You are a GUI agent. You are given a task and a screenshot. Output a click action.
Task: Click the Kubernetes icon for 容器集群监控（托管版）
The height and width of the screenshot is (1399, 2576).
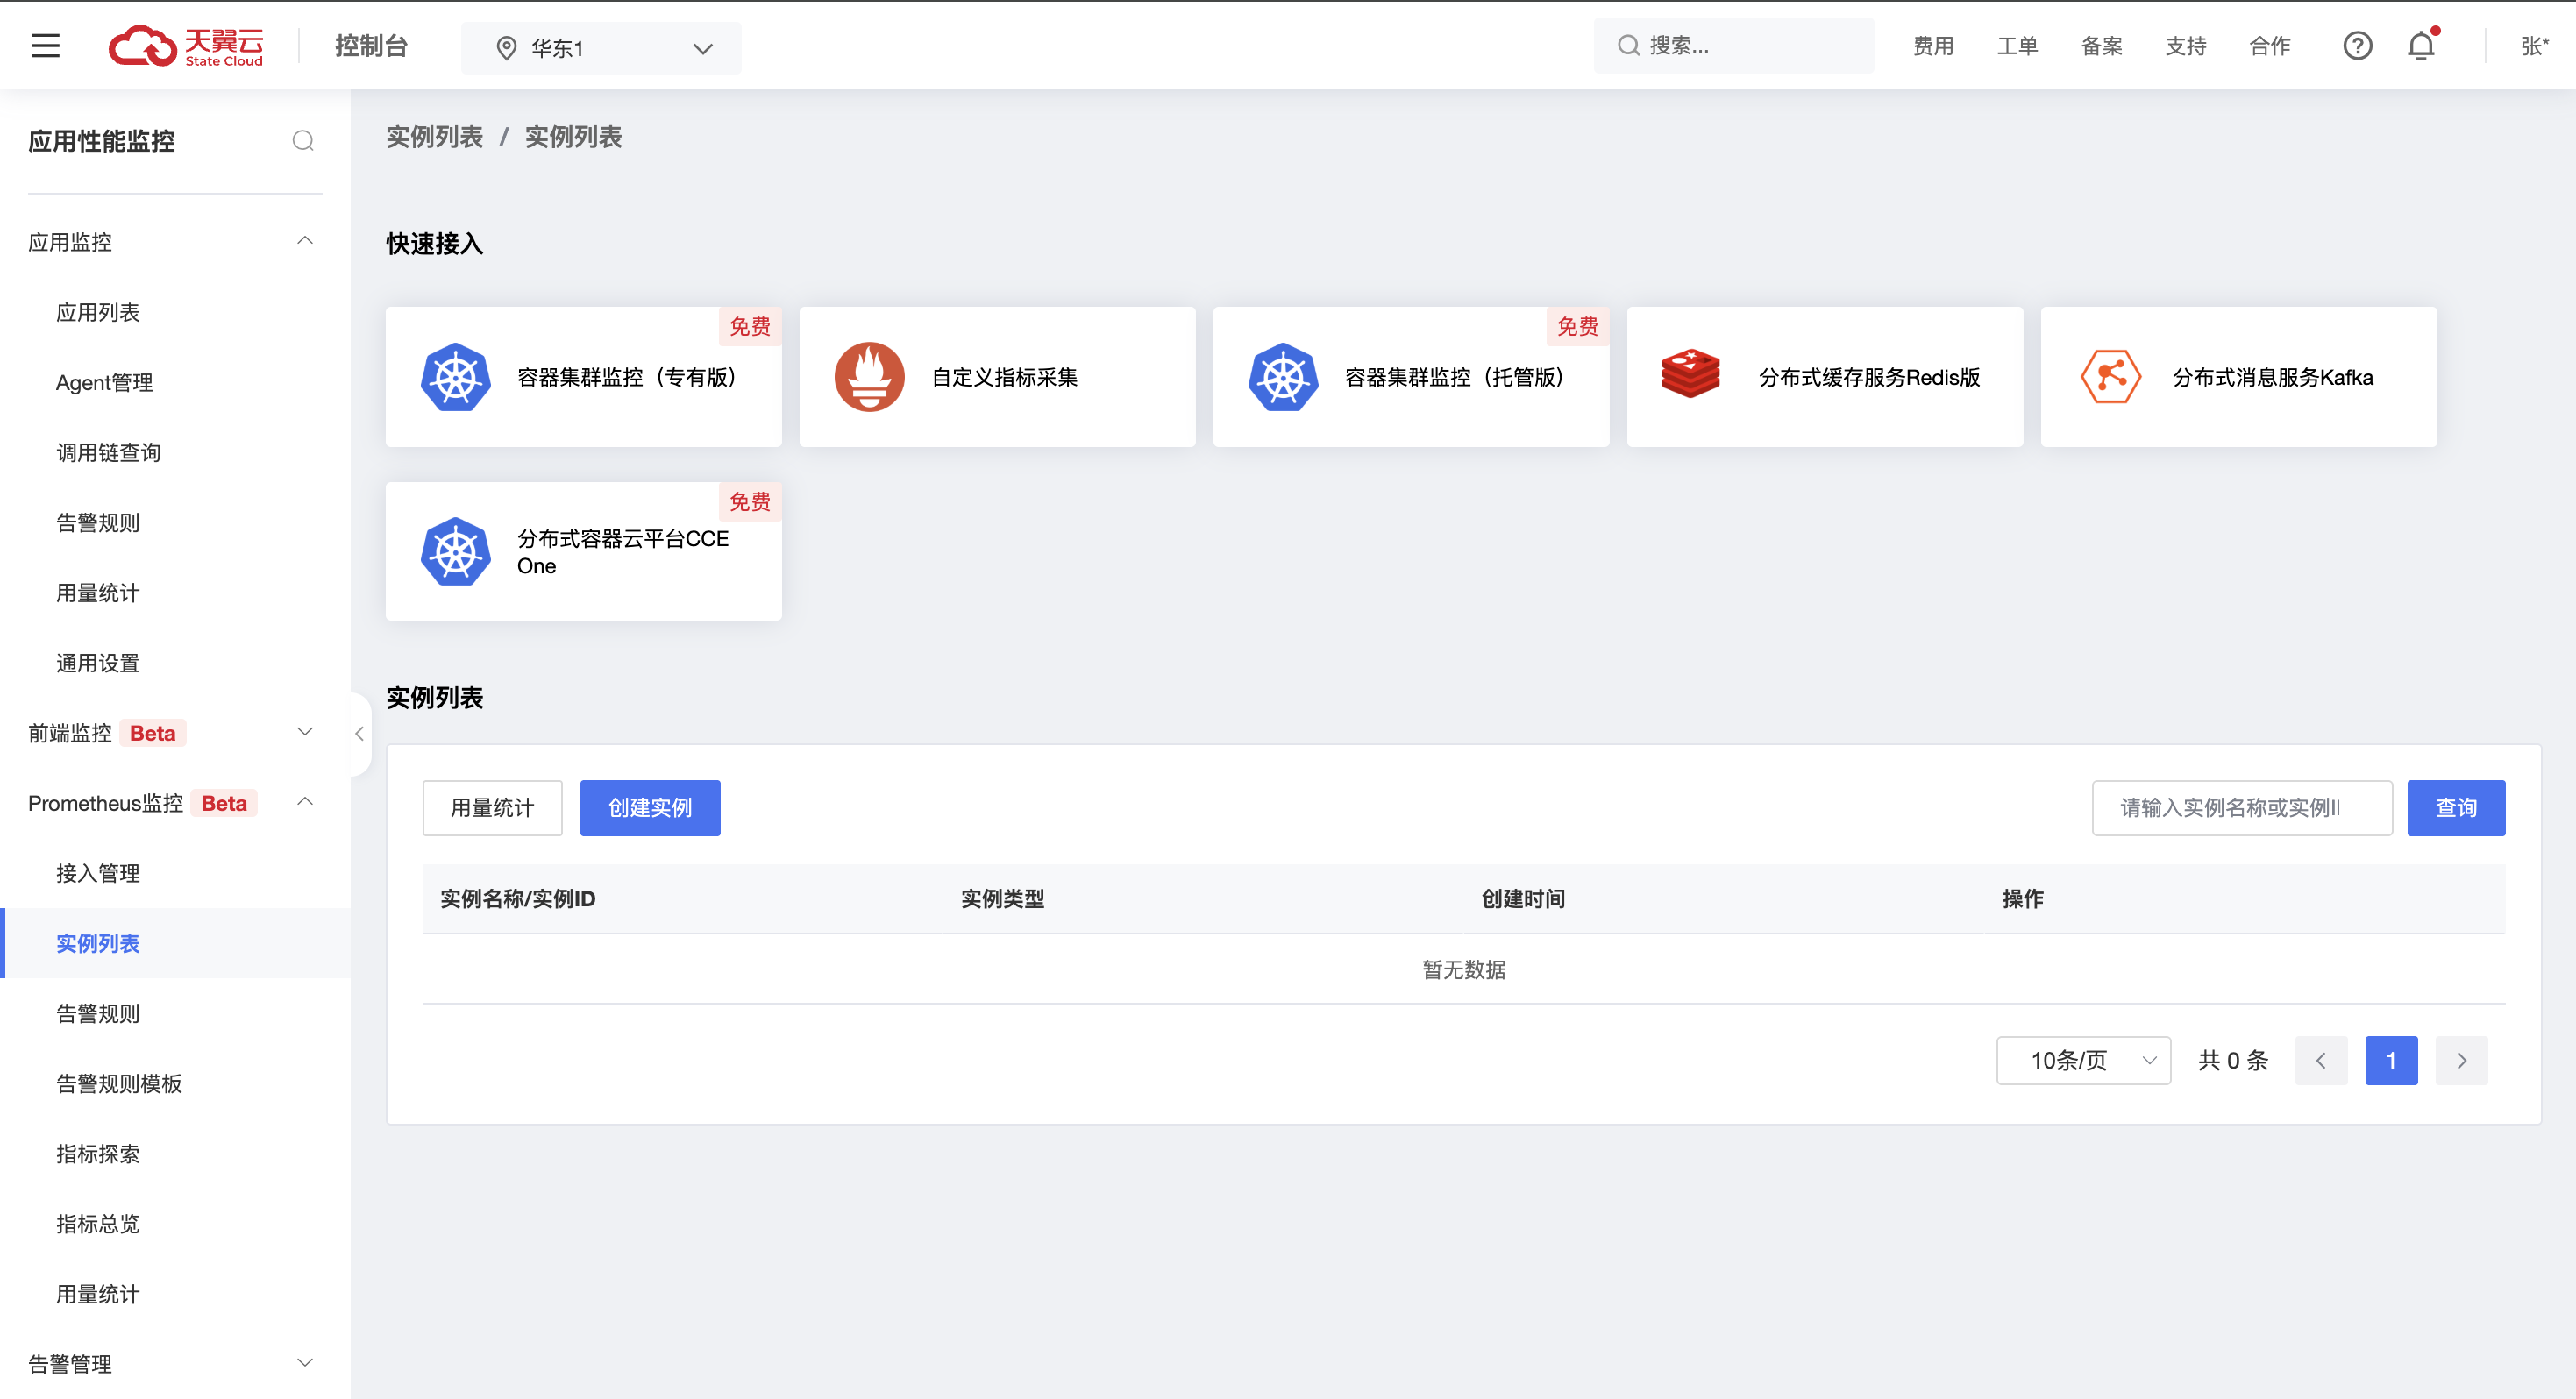click(1283, 377)
